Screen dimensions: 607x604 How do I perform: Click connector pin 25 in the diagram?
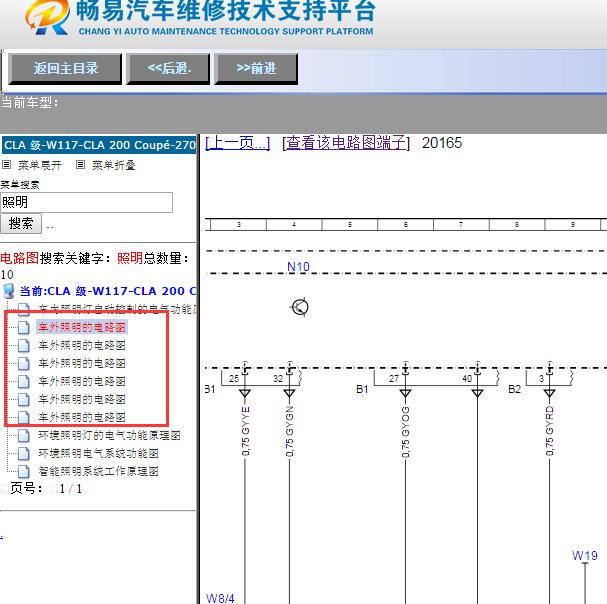click(234, 378)
